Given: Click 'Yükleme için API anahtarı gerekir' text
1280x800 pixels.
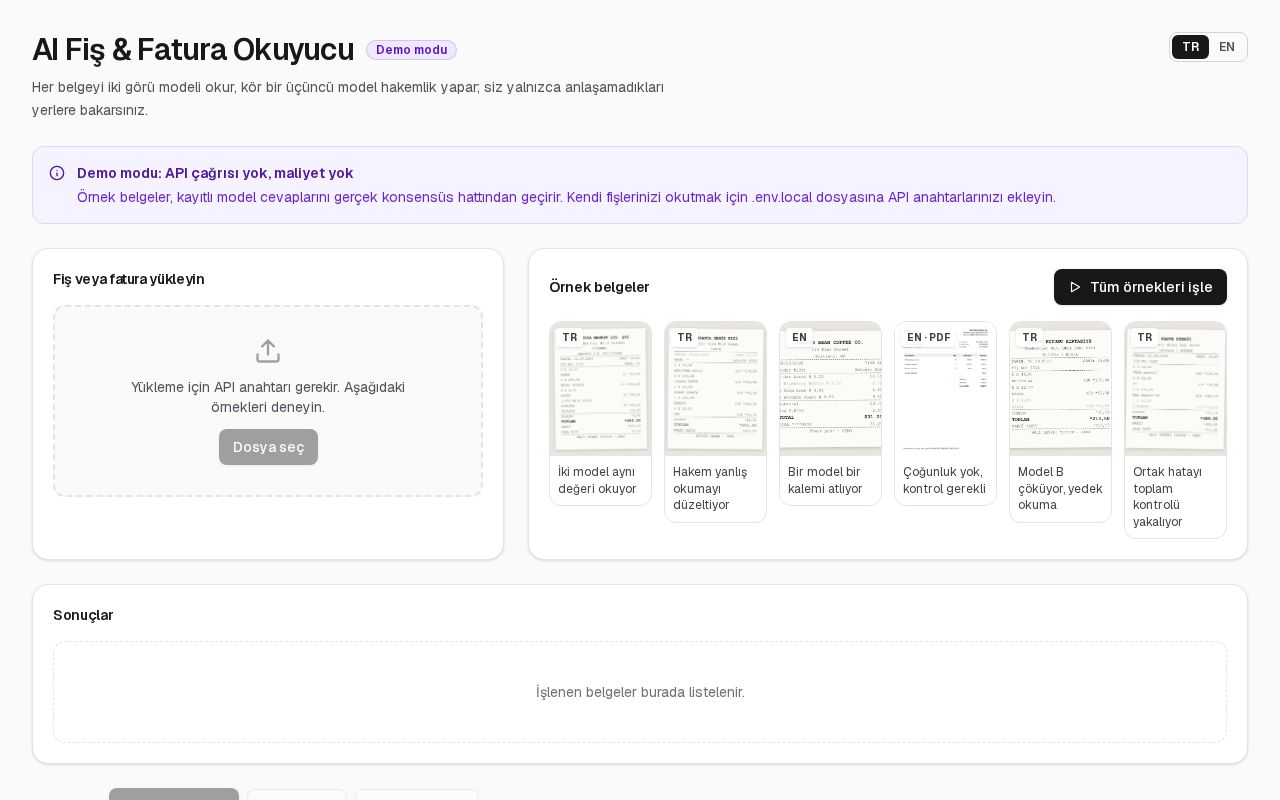Looking at the screenshot, I should (268, 397).
